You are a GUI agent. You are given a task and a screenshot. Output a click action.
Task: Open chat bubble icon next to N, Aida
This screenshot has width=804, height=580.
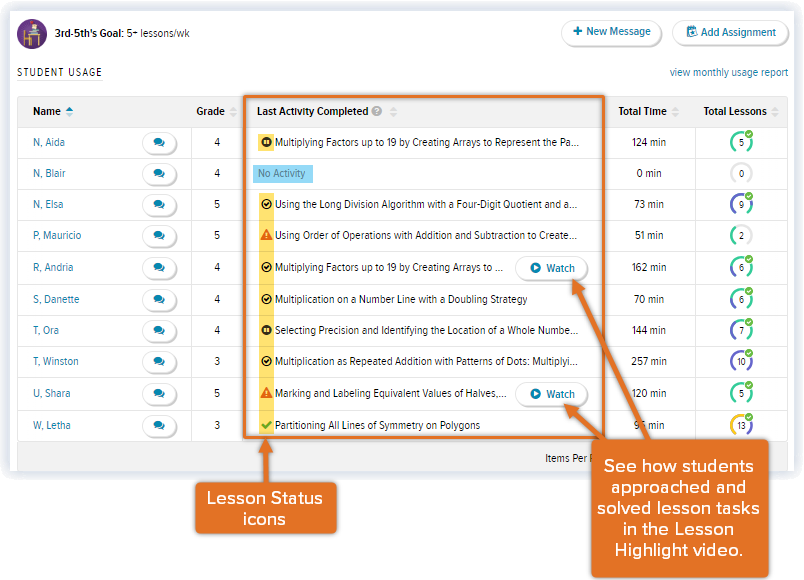157,143
